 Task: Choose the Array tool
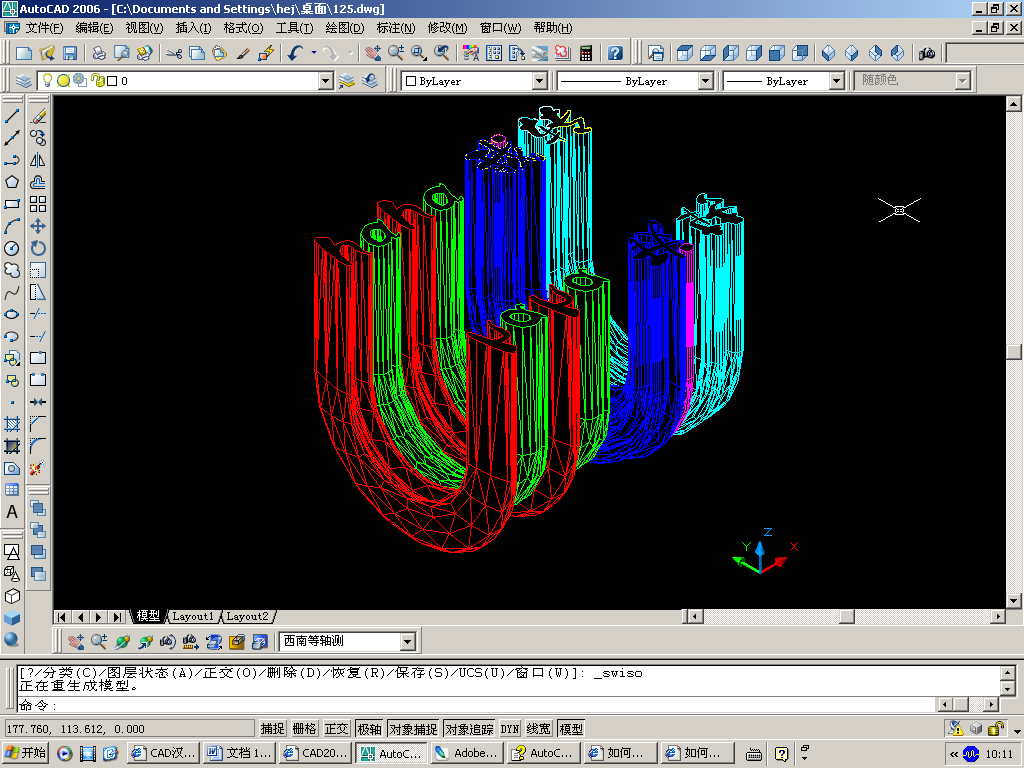point(38,204)
